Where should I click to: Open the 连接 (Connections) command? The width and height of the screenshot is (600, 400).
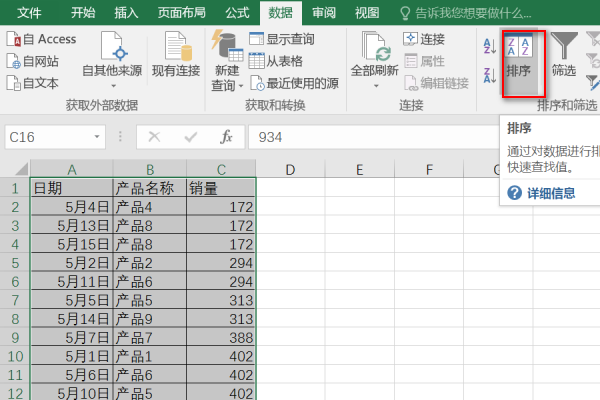(x=423, y=39)
